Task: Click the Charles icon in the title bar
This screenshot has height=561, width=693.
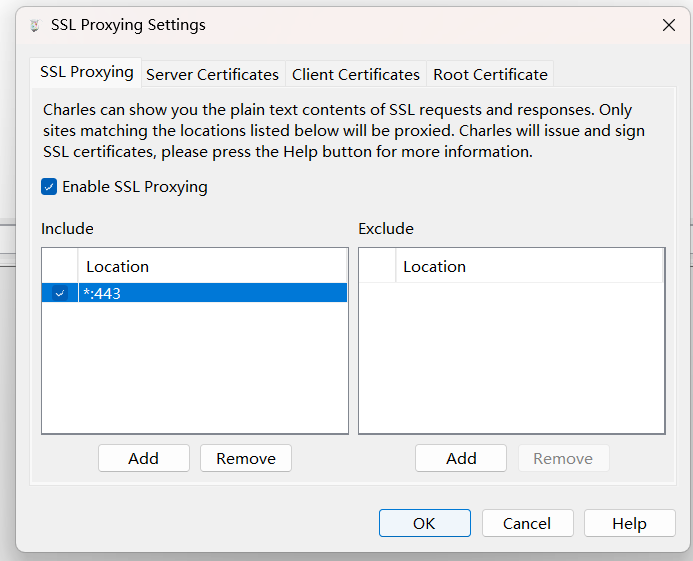Action: [34, 26]
